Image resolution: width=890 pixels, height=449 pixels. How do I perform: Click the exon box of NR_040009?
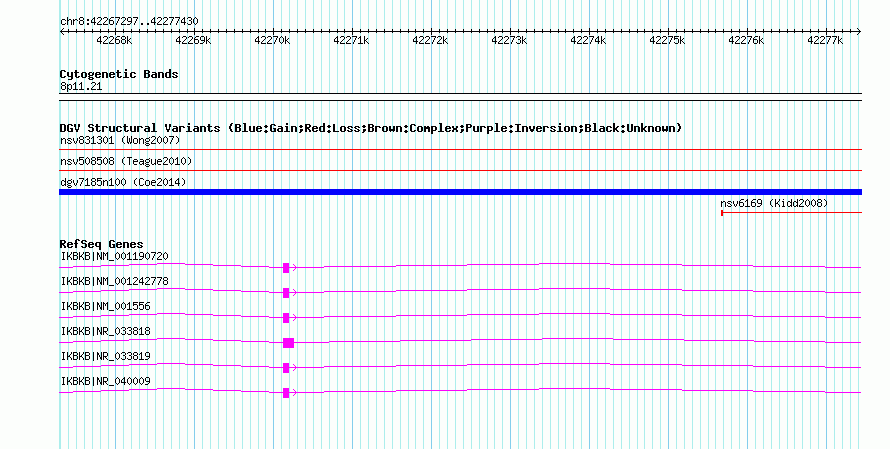point(286,393)
